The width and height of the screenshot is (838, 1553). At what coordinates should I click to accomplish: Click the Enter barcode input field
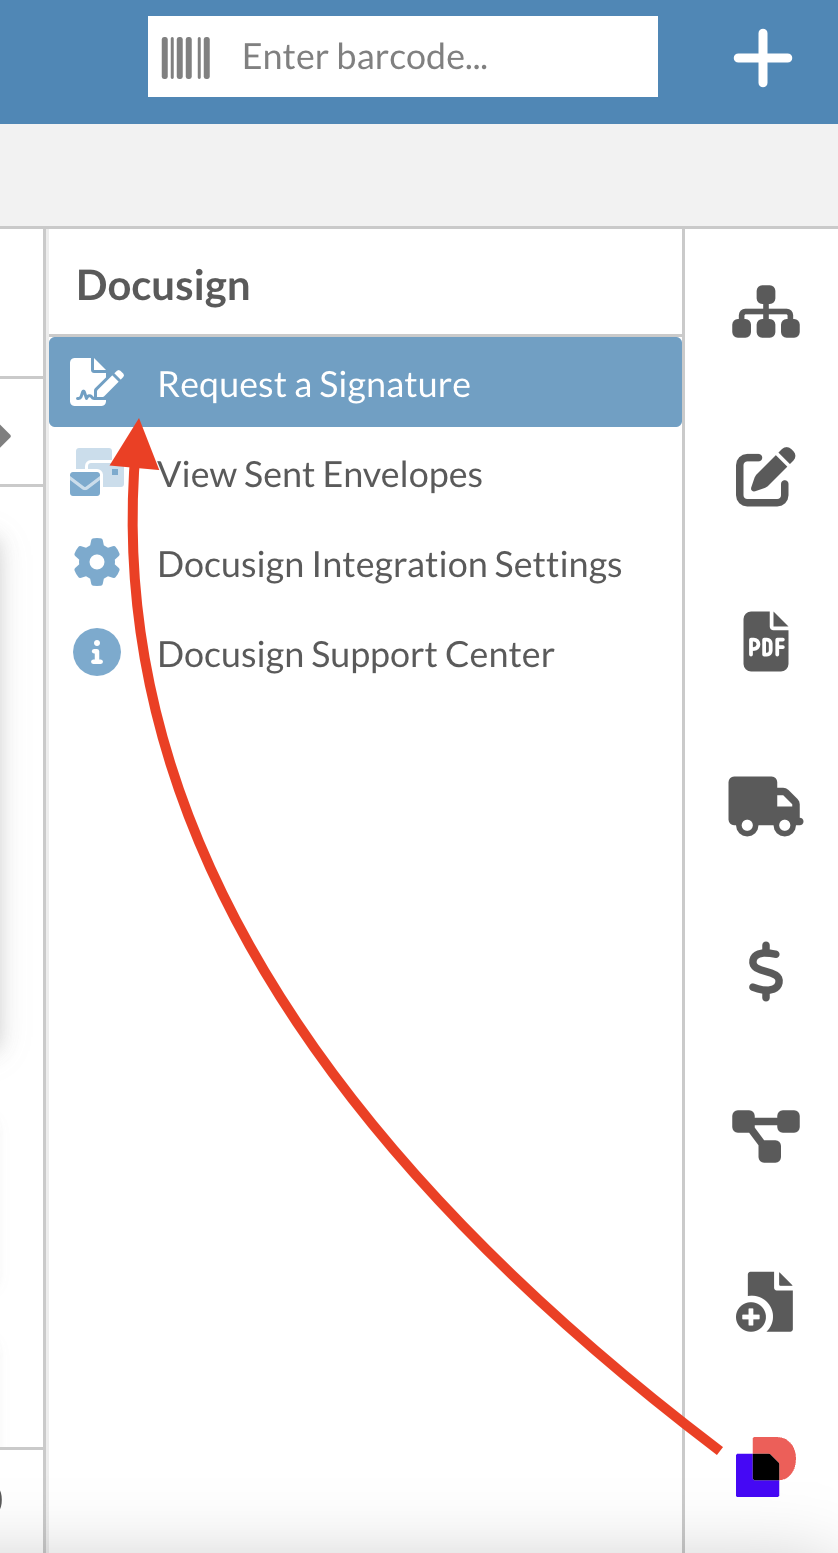(x=440, y=57)
